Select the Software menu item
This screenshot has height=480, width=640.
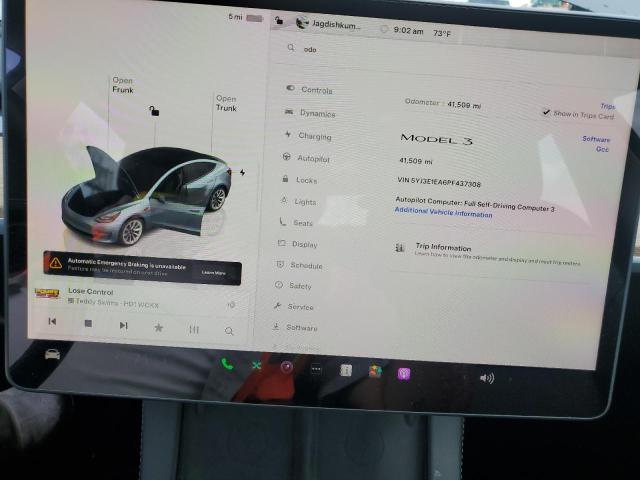(295, 327)
